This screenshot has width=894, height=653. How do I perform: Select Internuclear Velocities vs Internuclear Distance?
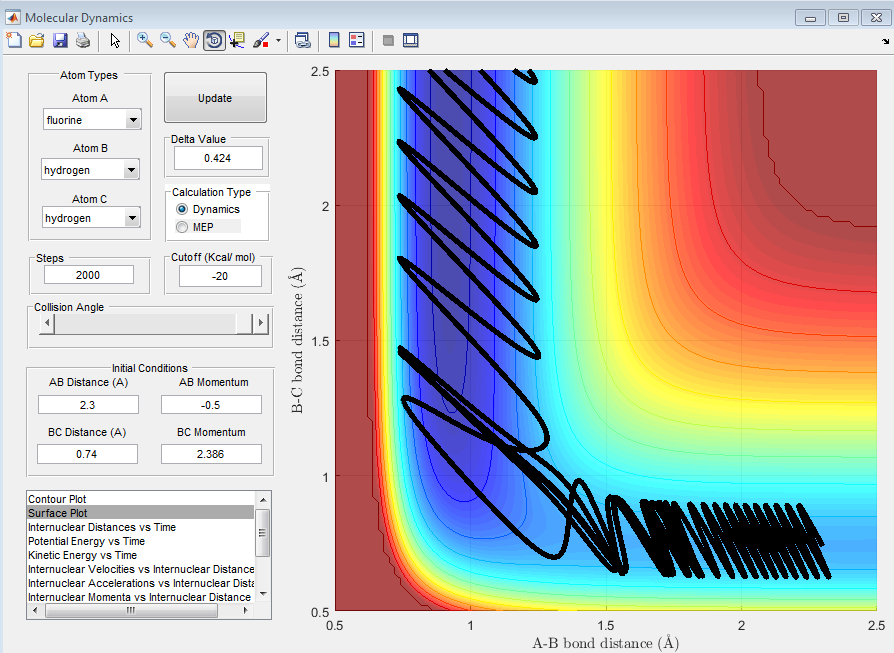point(141,569)
